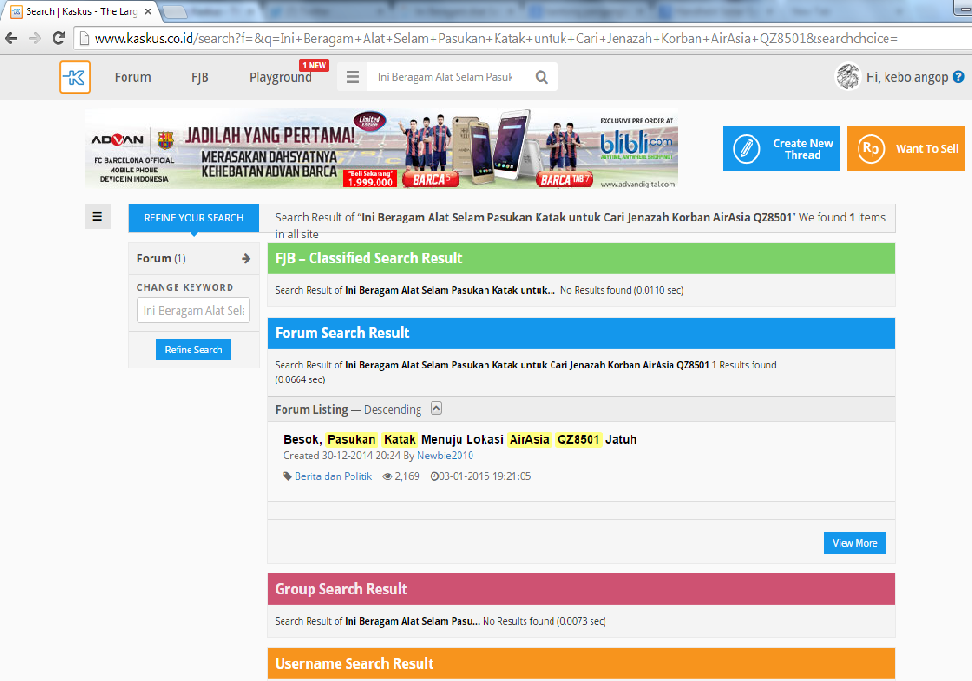Open the blue help question mark icon

click(x=959, y=77)
